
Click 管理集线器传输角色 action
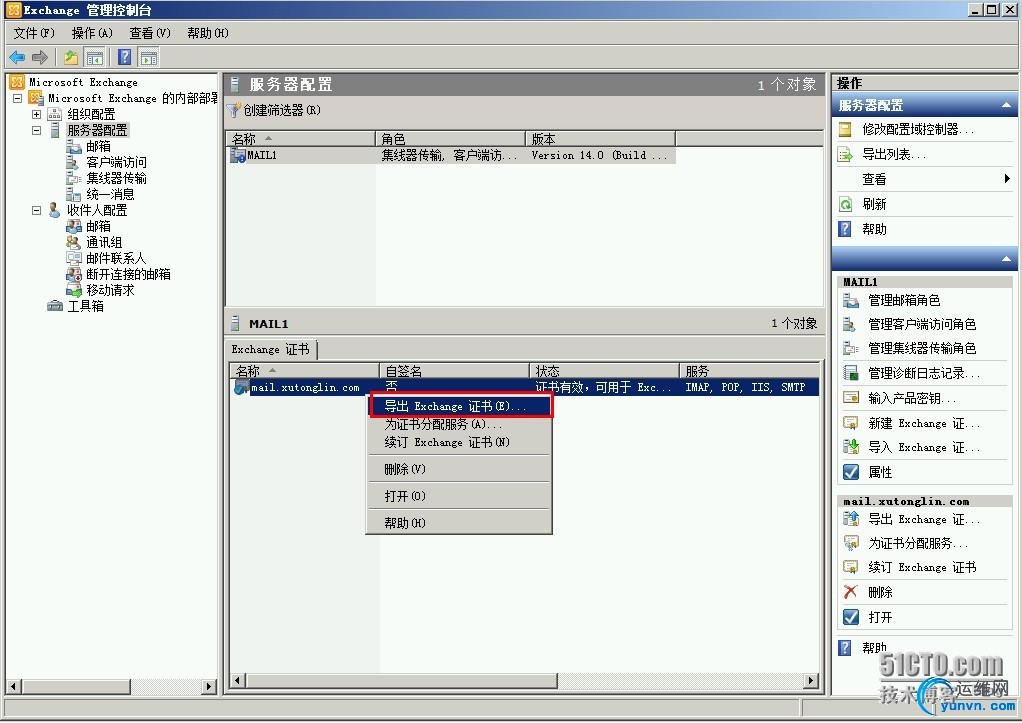pyautogui.click(x=922, y=348)
